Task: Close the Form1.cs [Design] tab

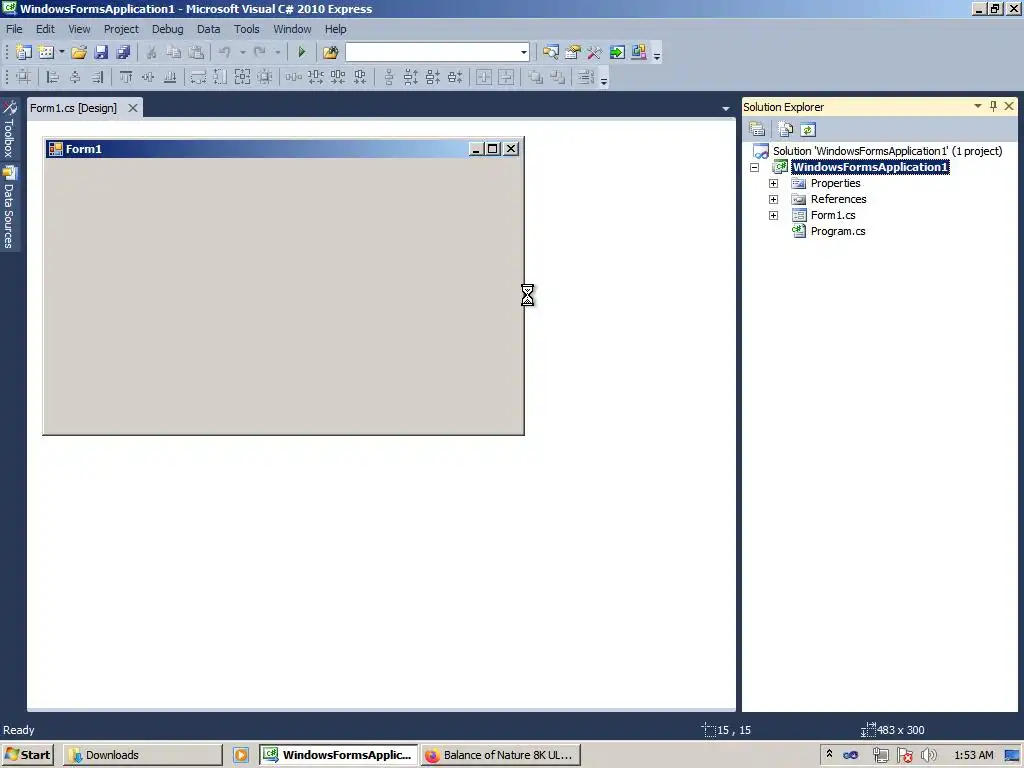Action: (x=133, y=108)
